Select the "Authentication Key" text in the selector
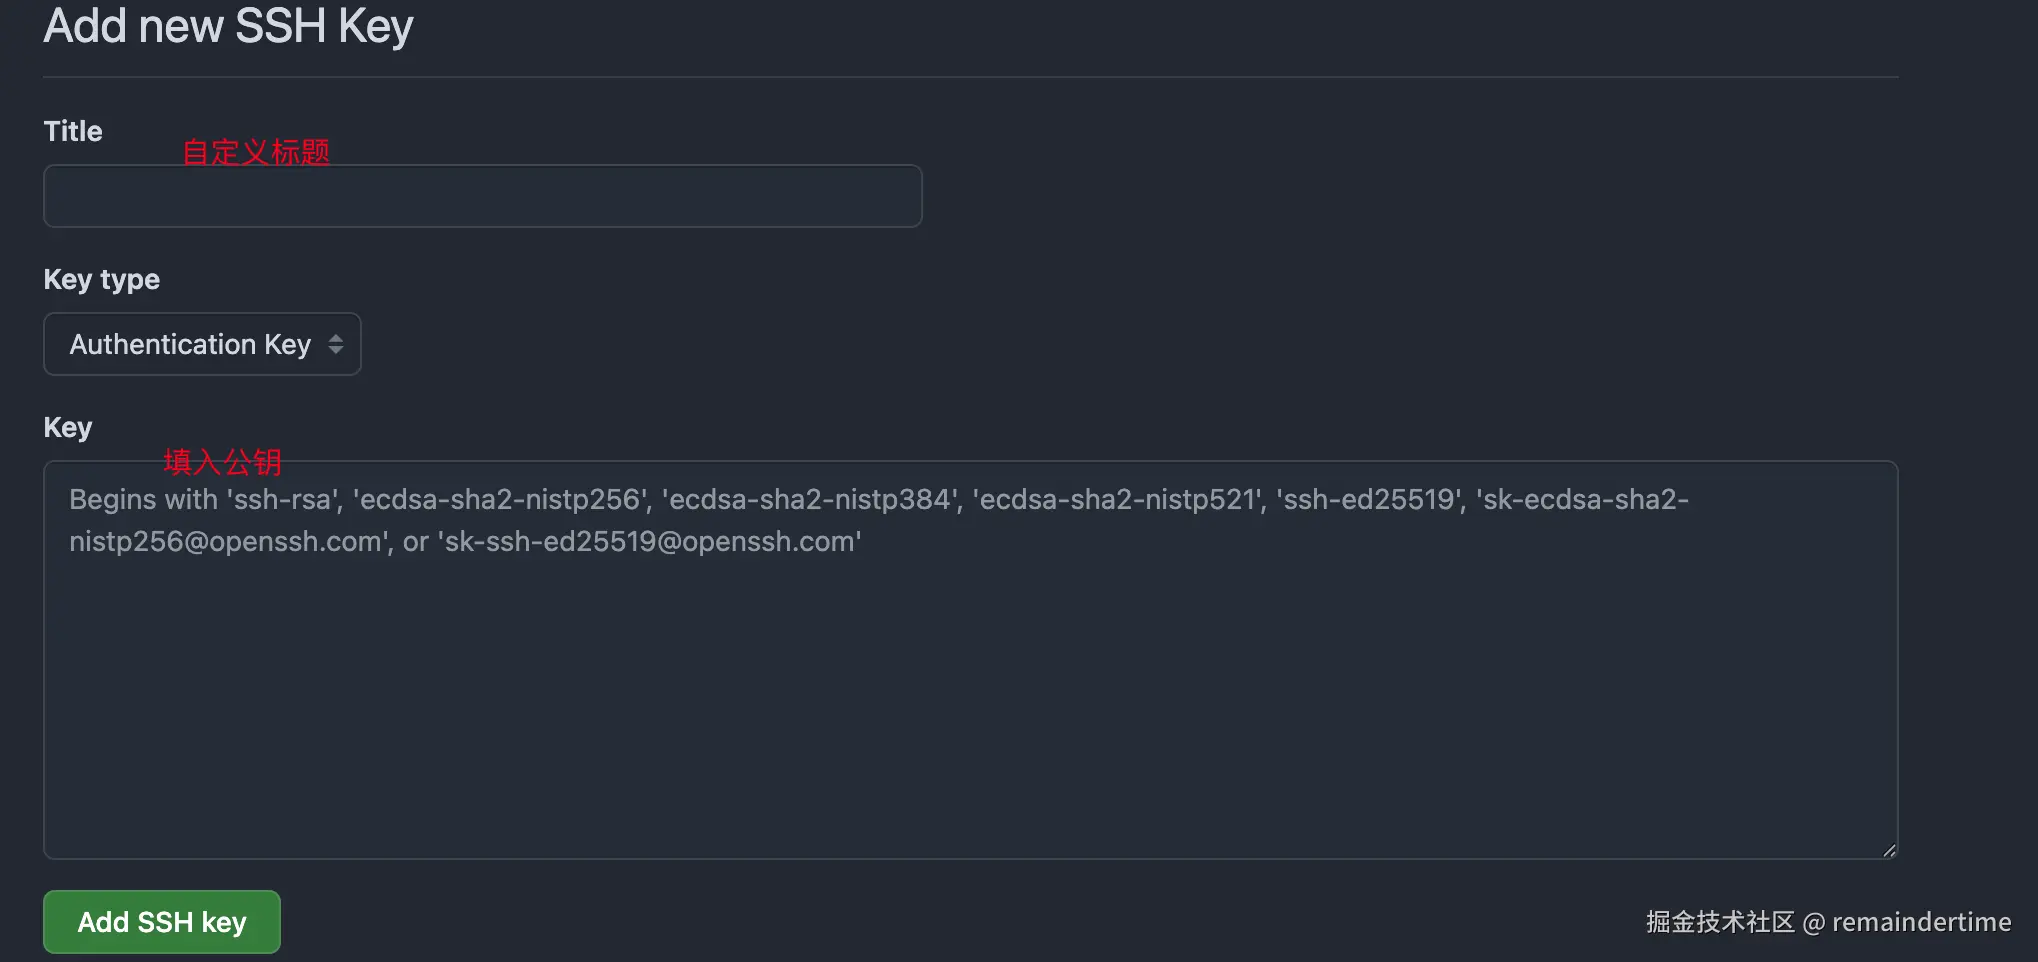 (190, 345)
